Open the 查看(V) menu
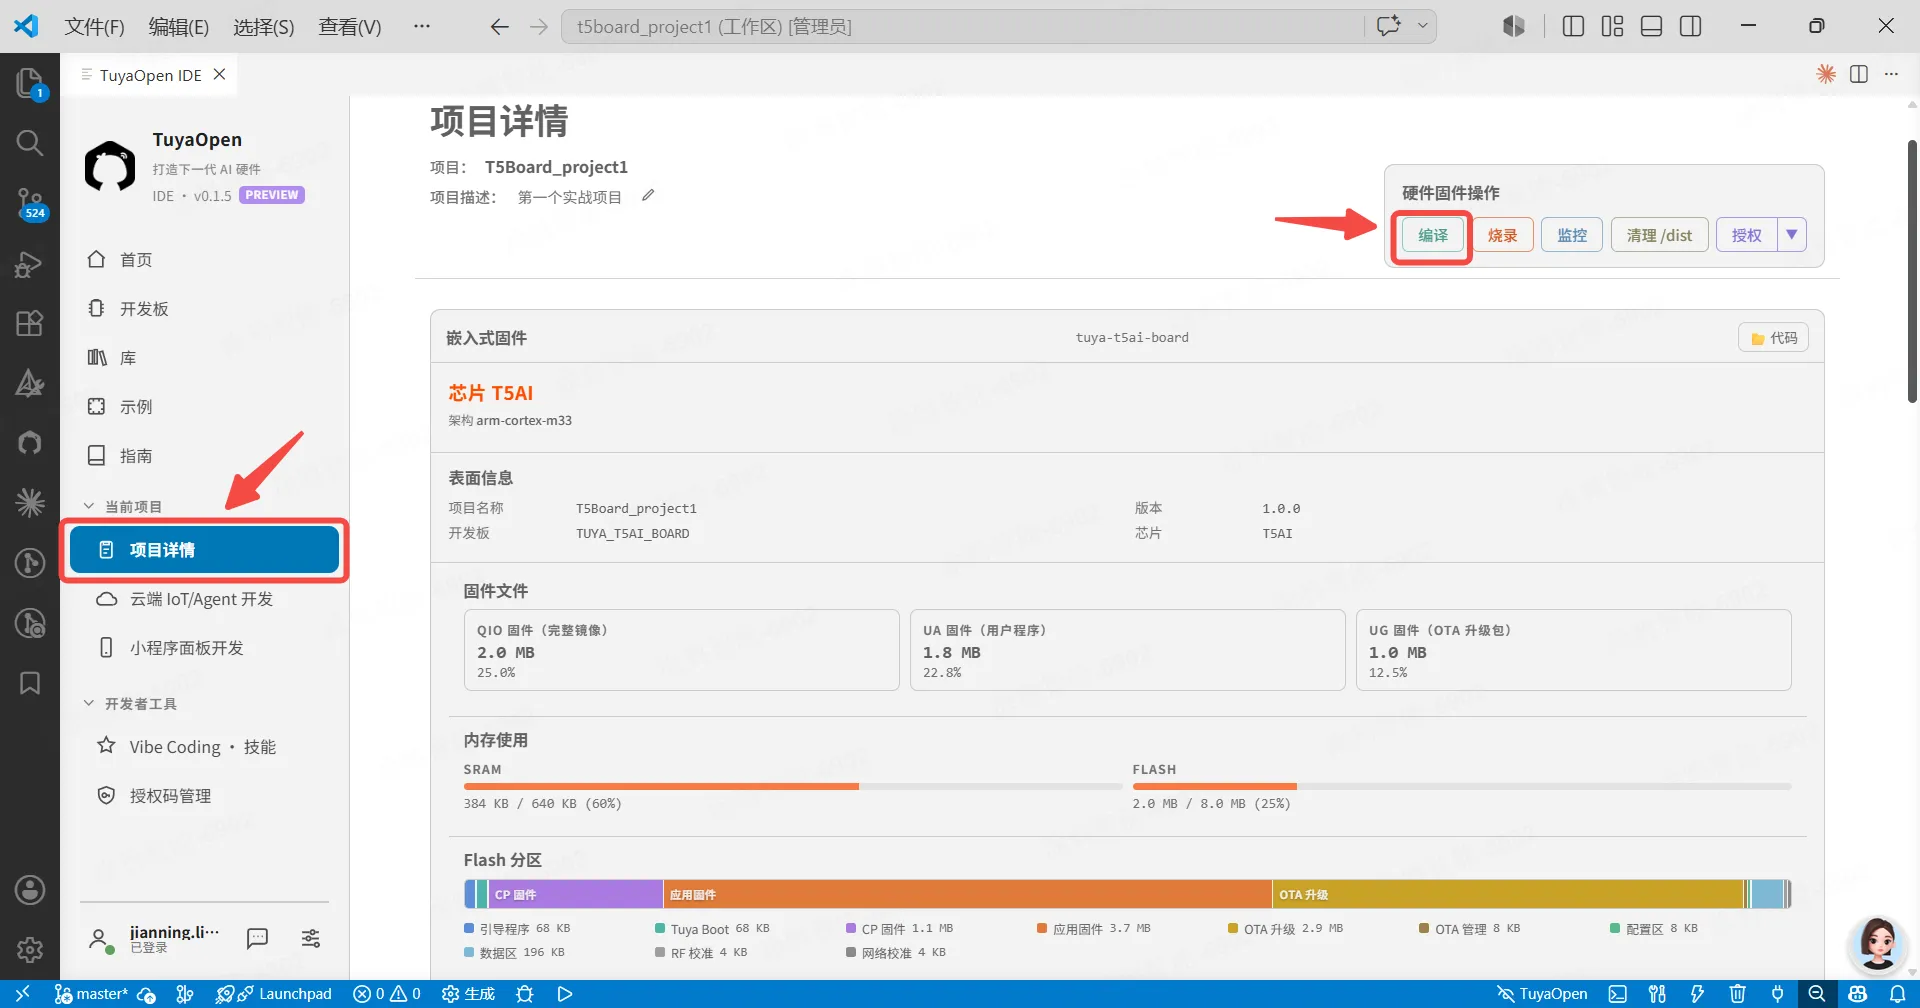The width and height of the screenshot is (1920, 1008). click(349, 26)
